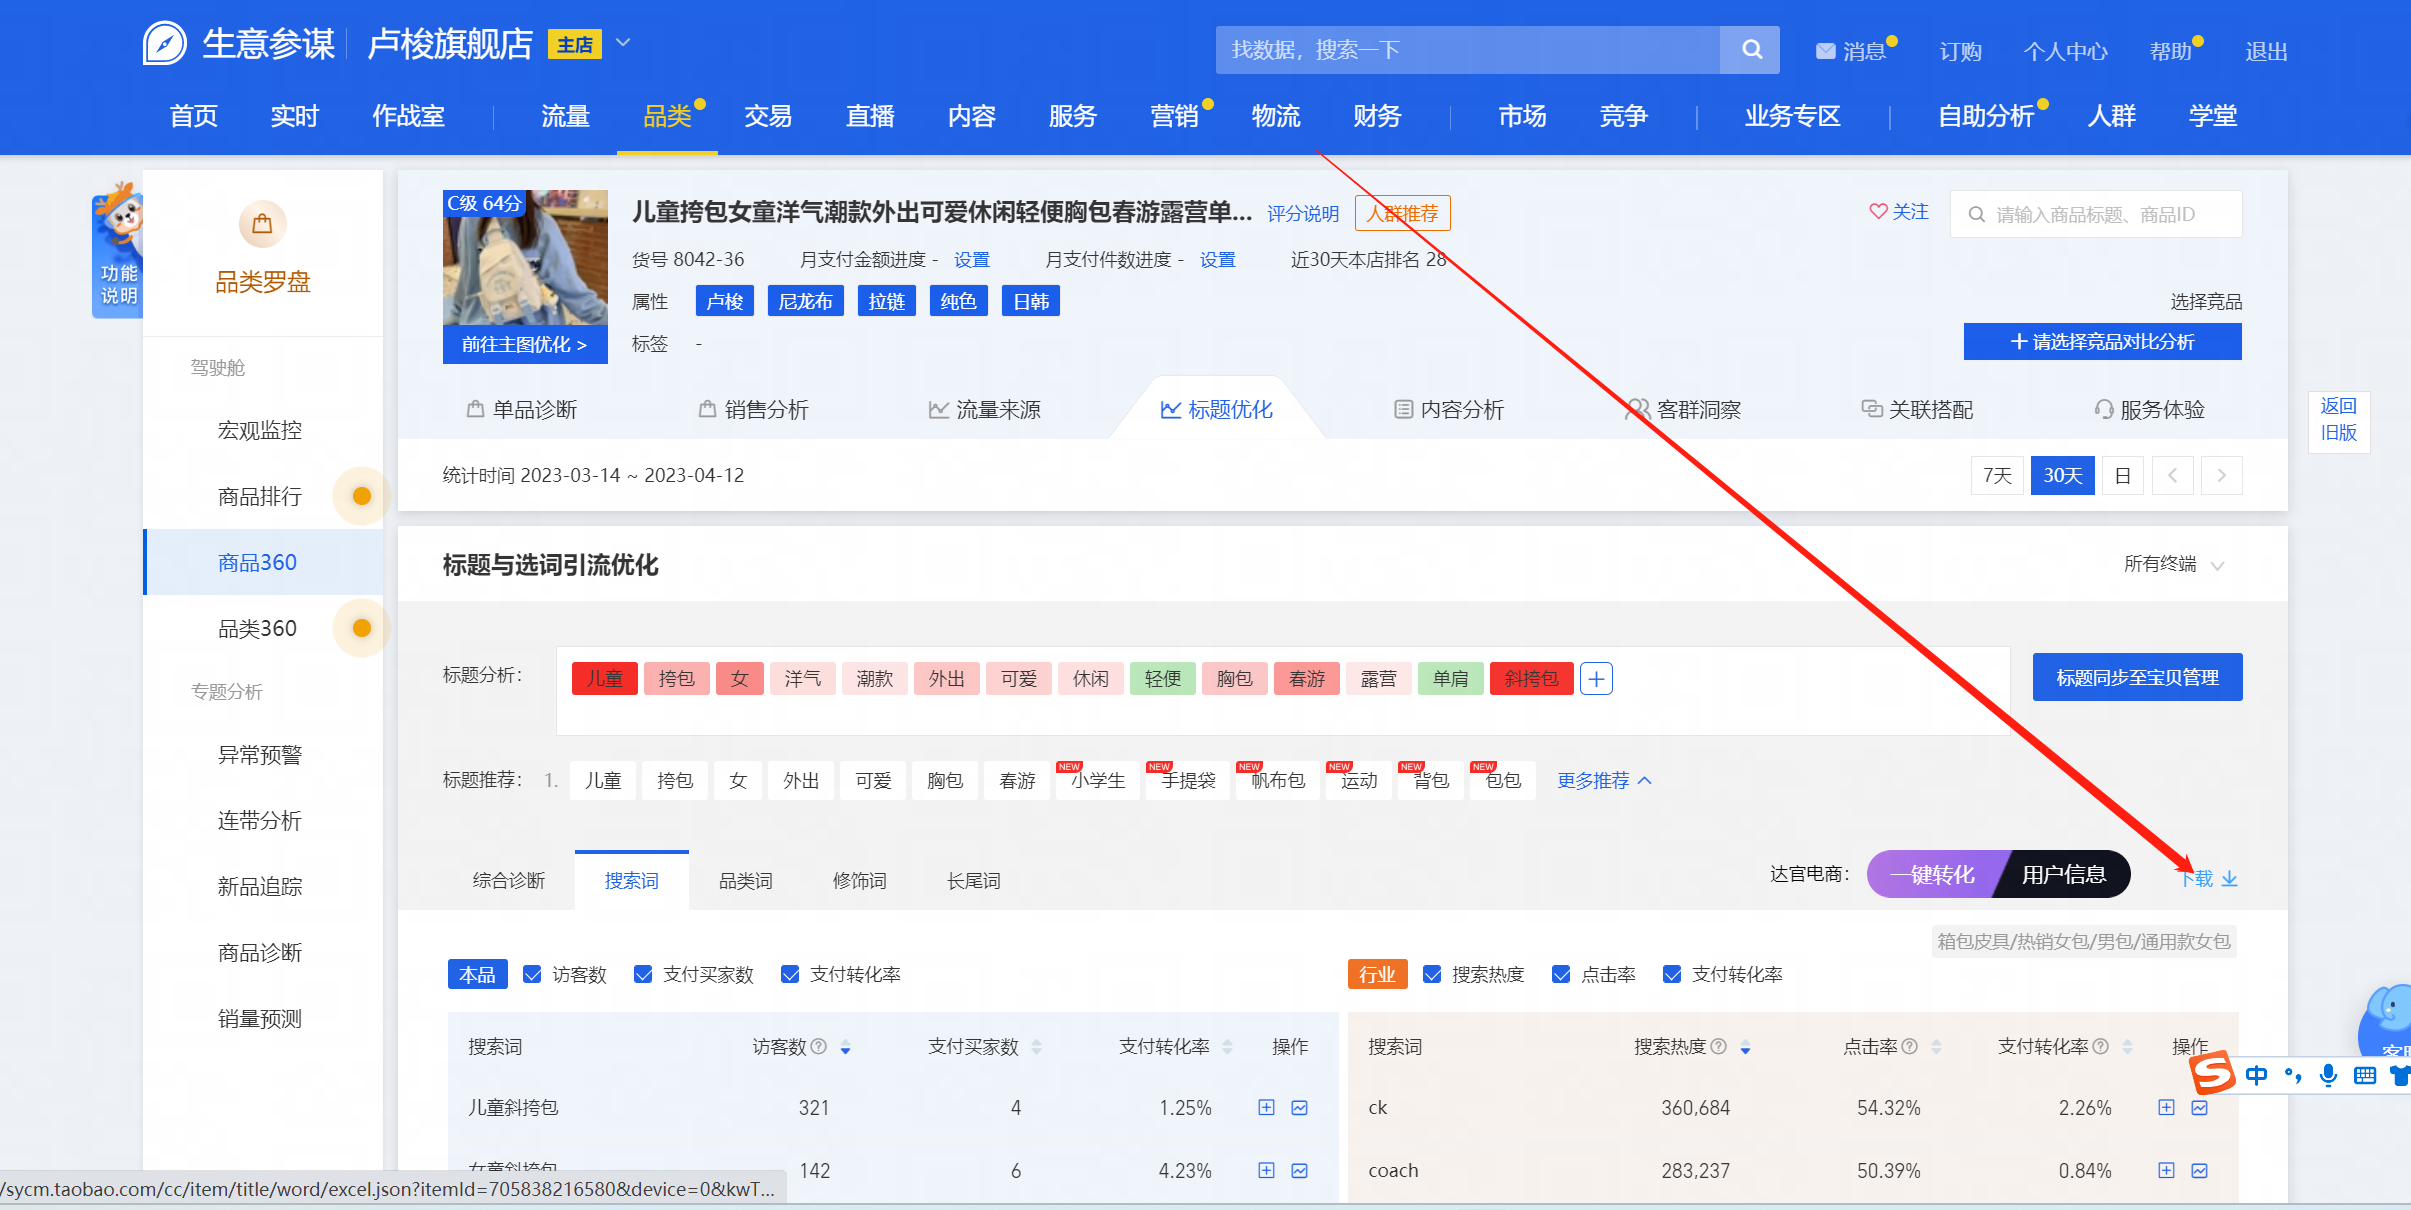Click the 标题同步至宝贝管理 button
Screen dimensions: 2411x1210
point(2137,678)
